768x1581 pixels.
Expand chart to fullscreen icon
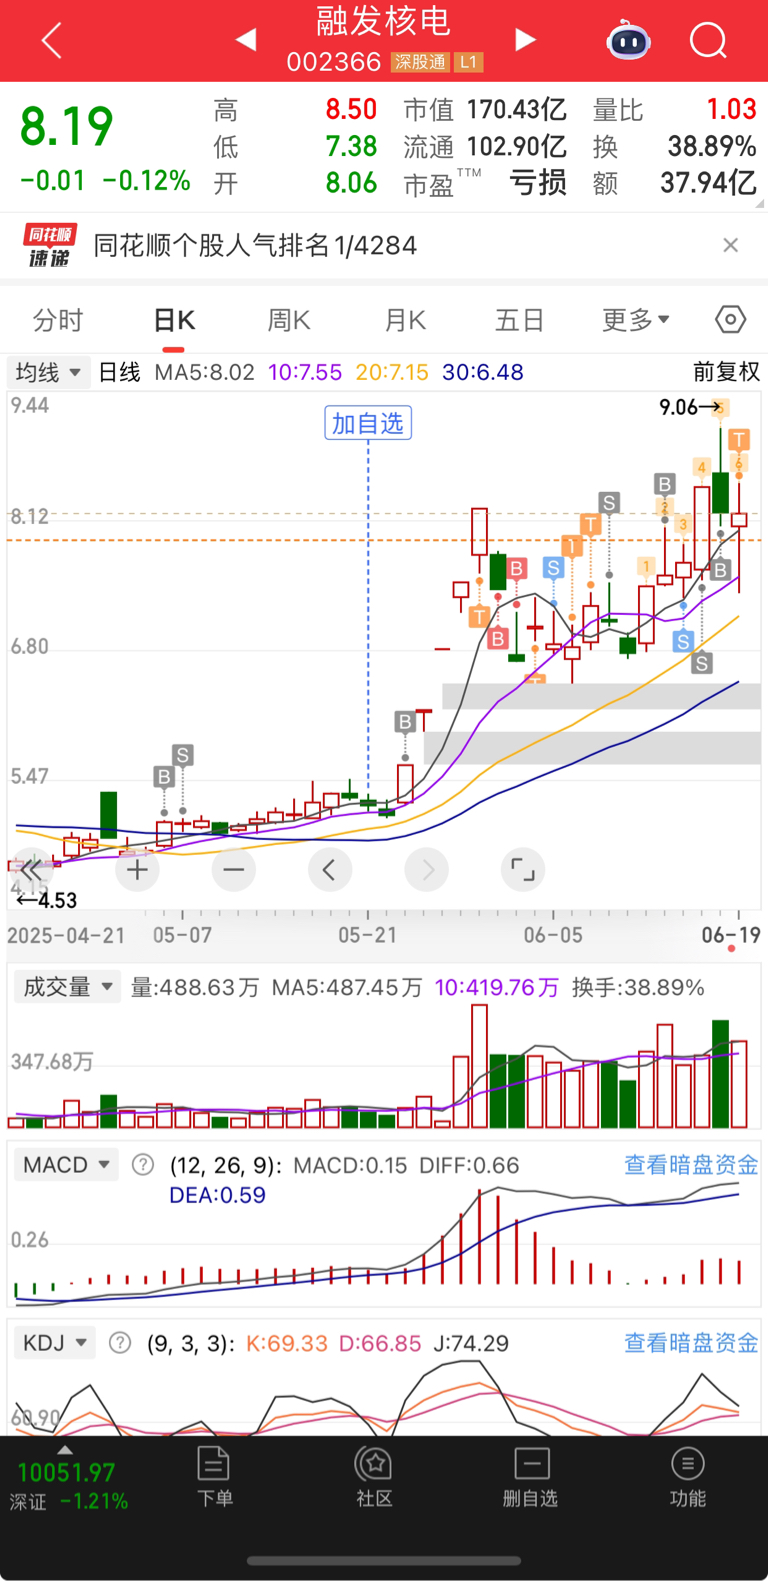(523, 870)
